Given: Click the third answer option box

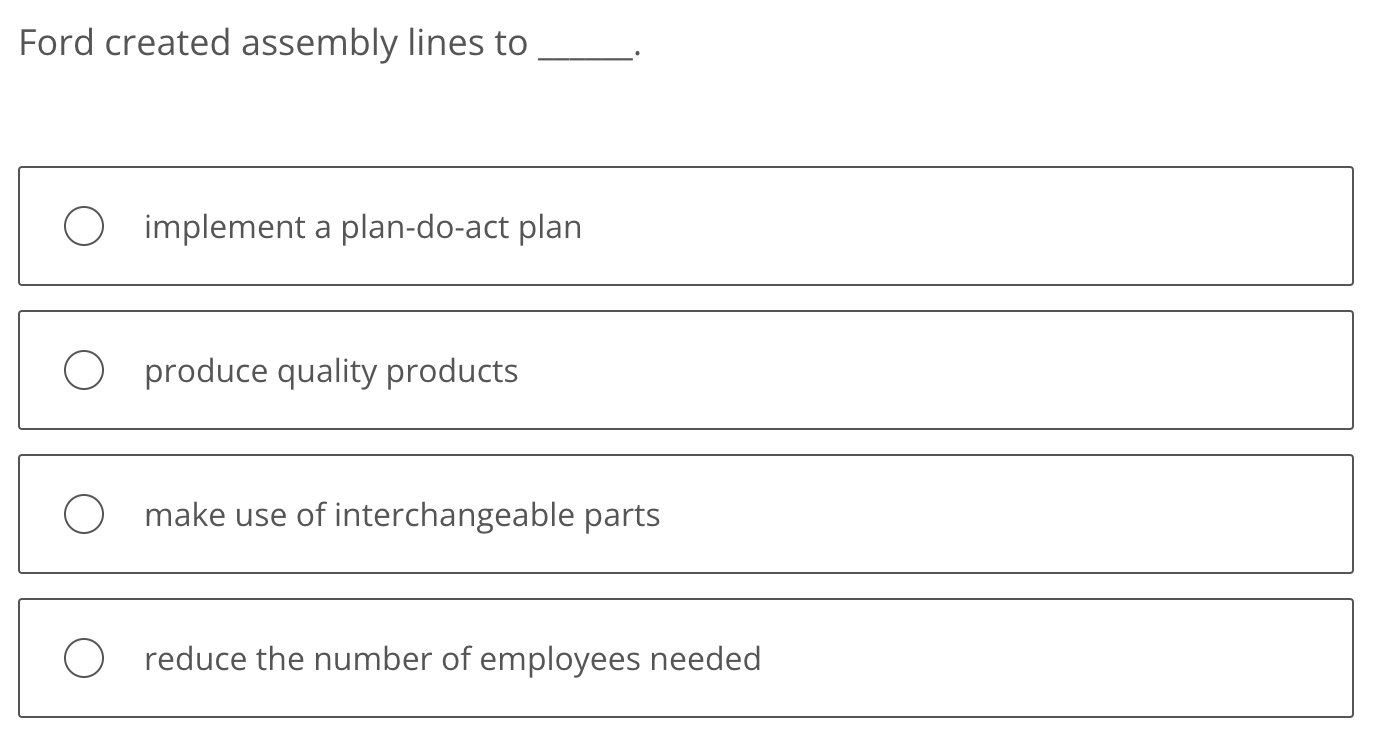Looking at the screenshot, I should [x=686, y=513].
